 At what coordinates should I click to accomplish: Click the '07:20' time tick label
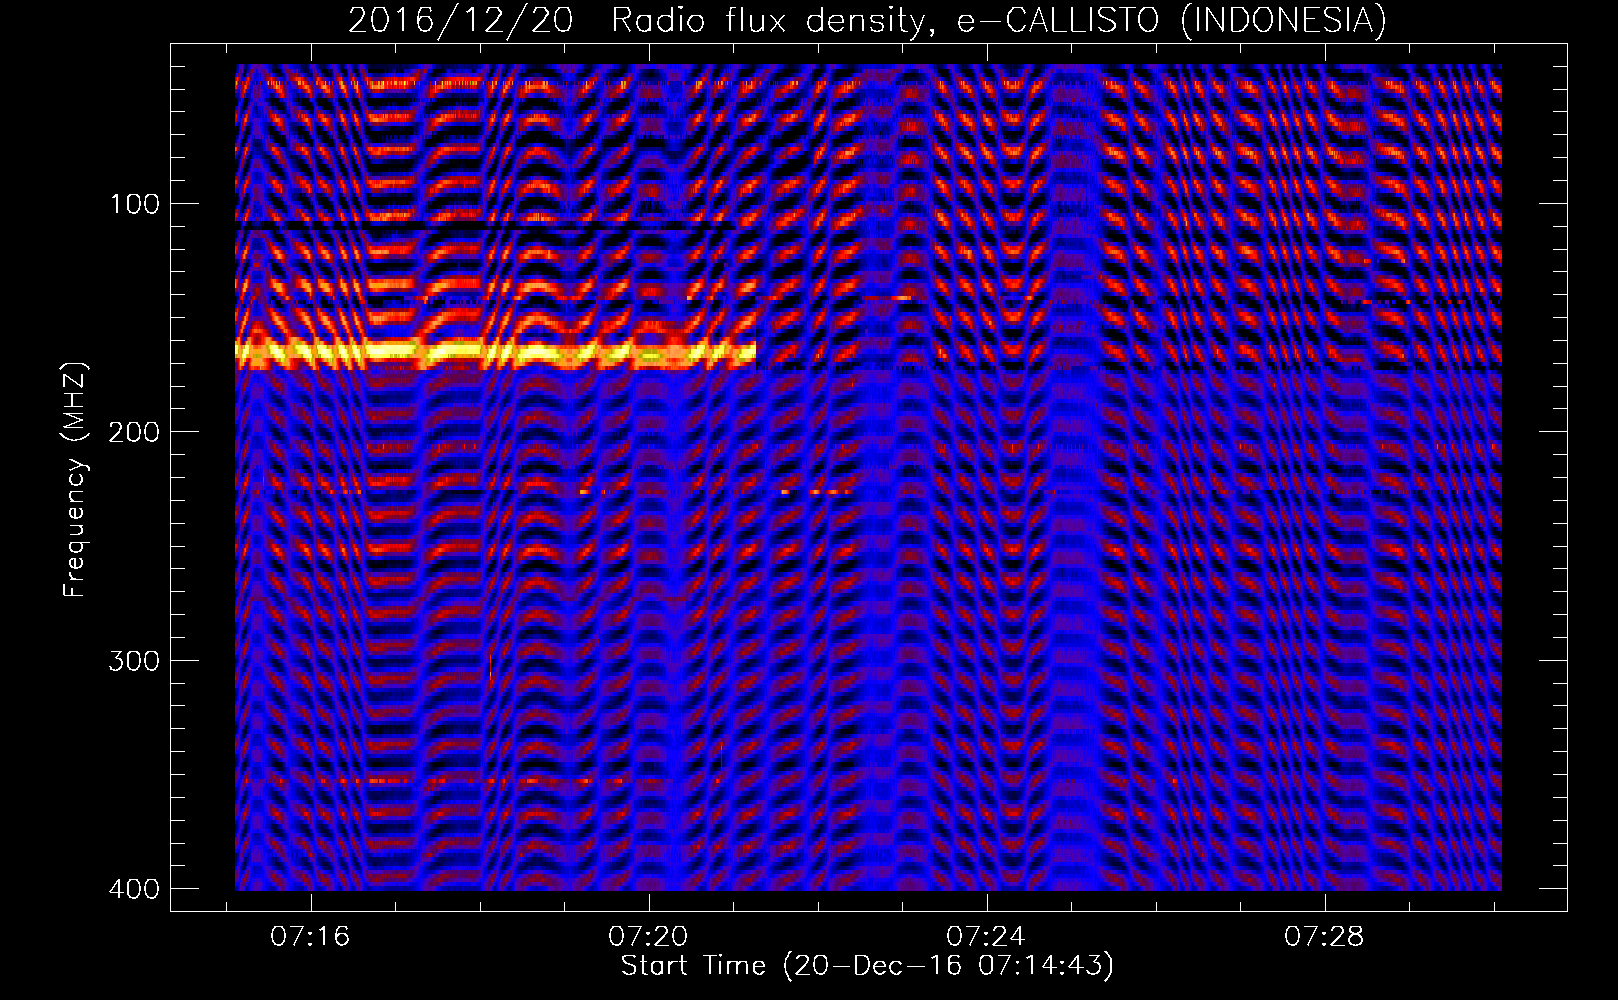point(648,937)
